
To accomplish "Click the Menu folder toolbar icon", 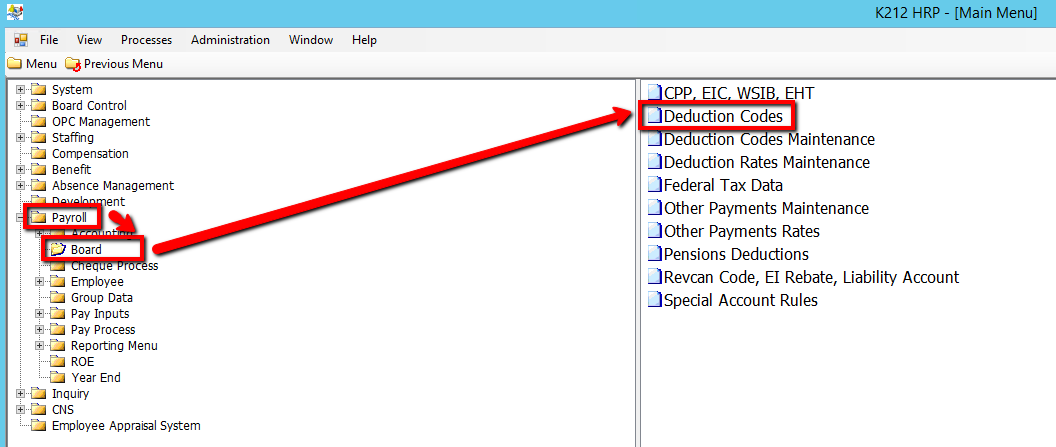I will (x=15, y=64).
